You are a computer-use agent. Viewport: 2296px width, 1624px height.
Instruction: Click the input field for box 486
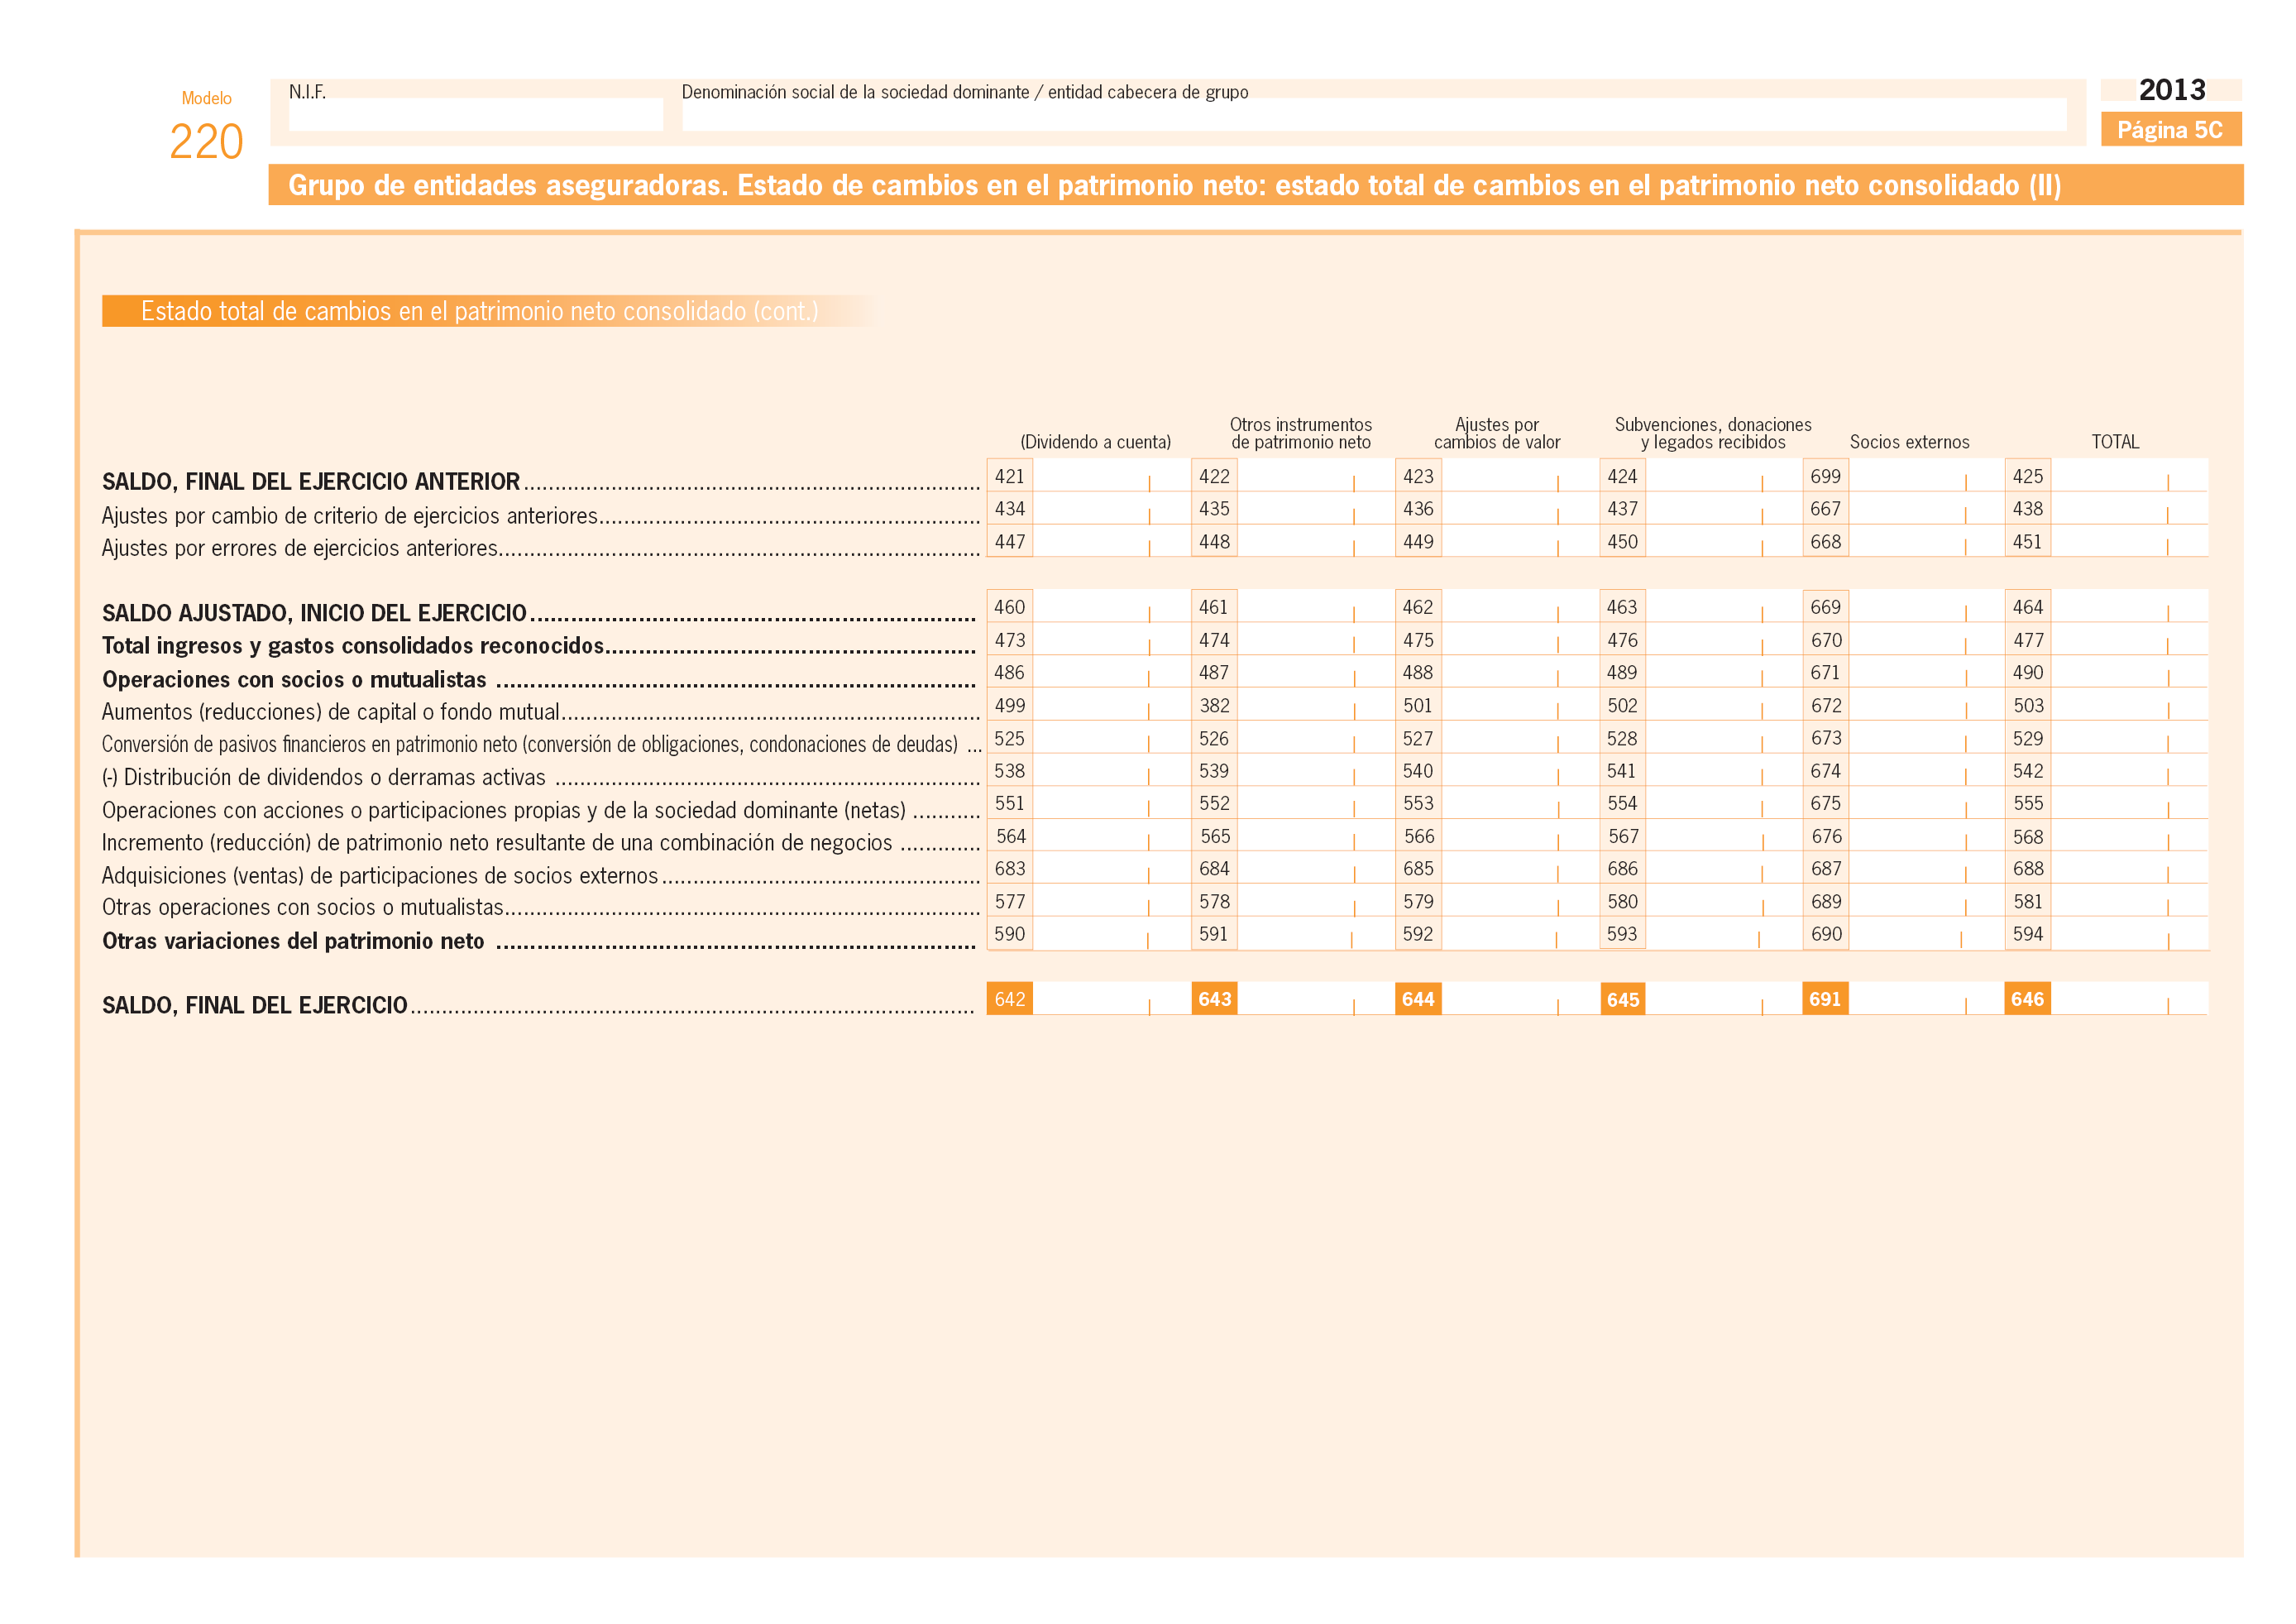coord(1111,672)
